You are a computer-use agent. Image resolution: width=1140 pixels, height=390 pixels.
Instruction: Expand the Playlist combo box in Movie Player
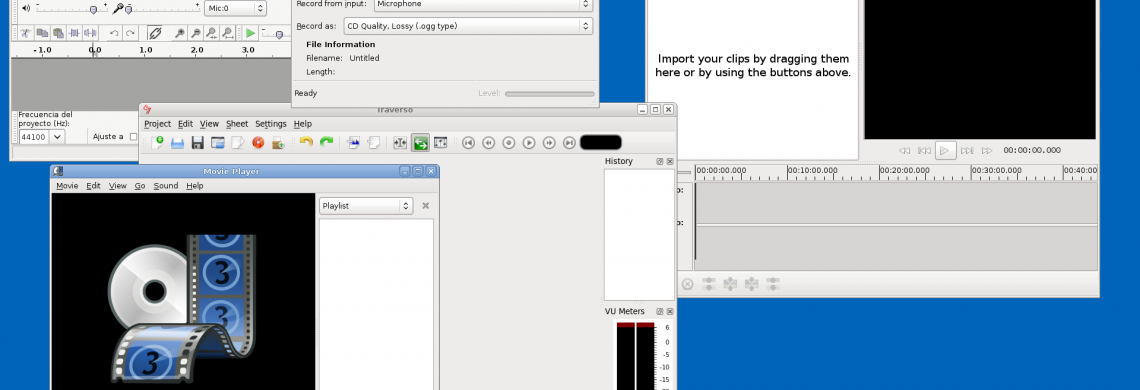(366, 206)
